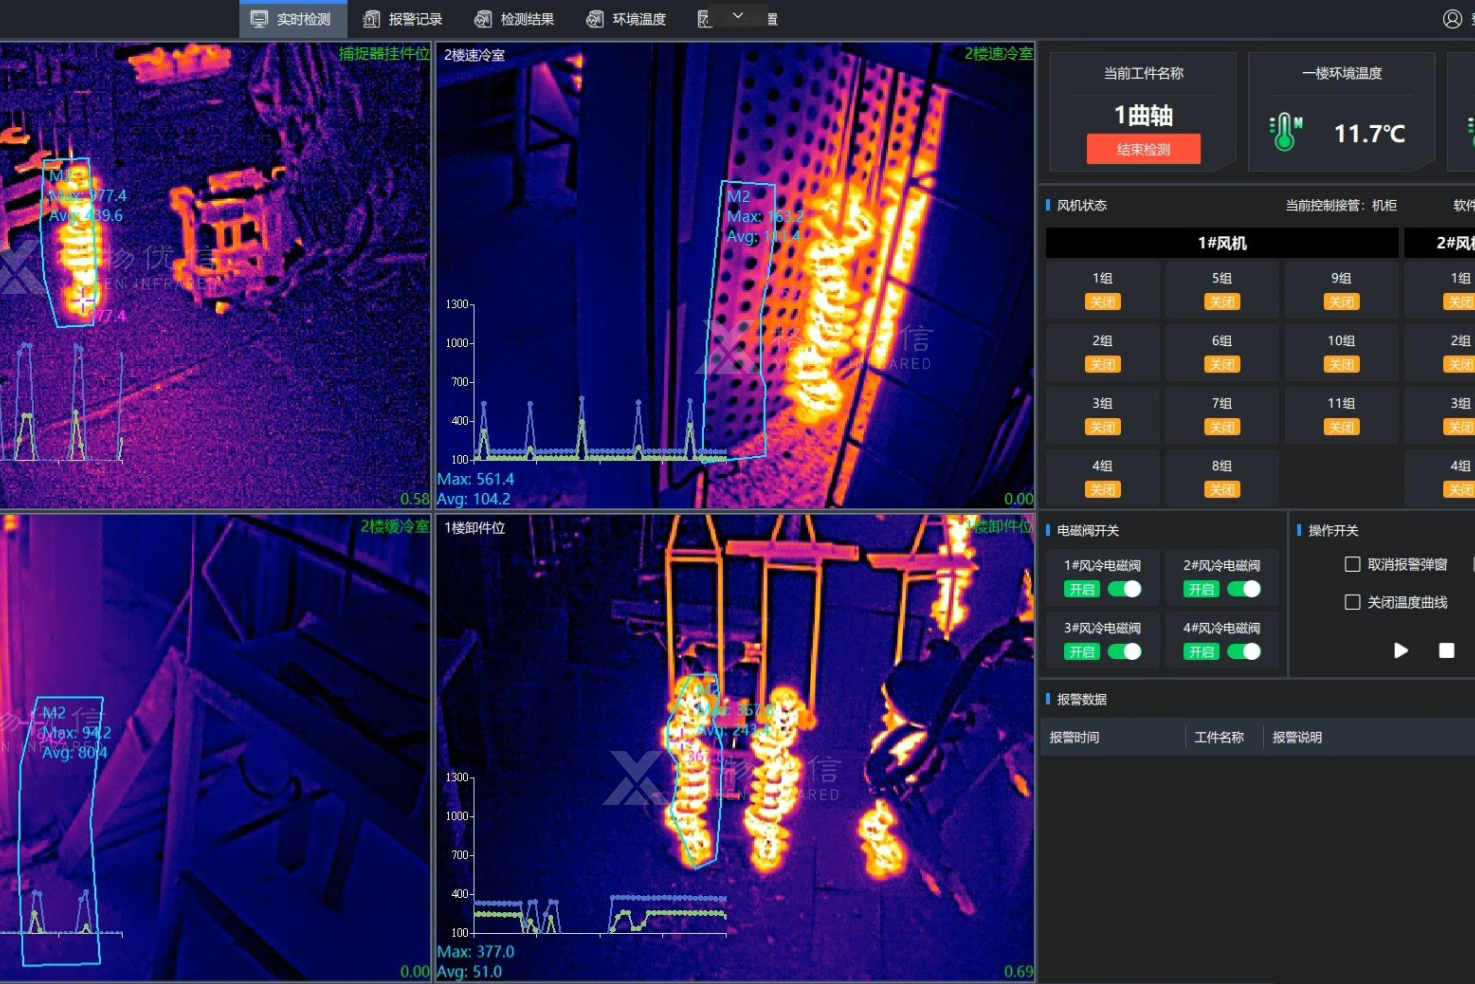1475x984 pixels.
Task: Check the 关闭温度曲线 checkbox
Action: point(1352,602)
